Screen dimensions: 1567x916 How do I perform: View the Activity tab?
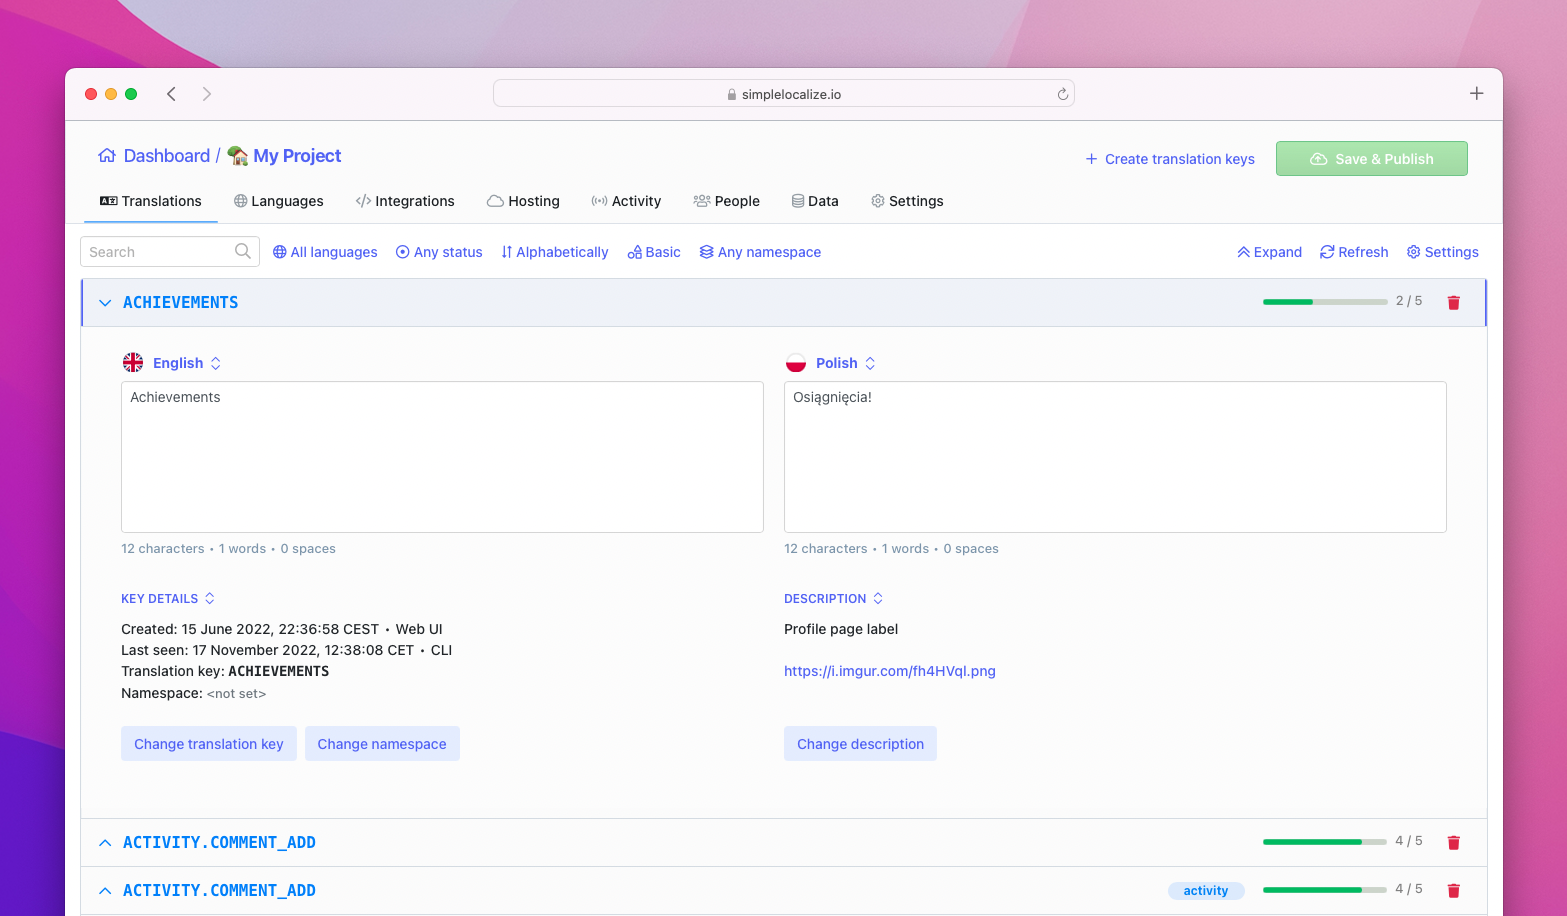[x=626, y=201]
